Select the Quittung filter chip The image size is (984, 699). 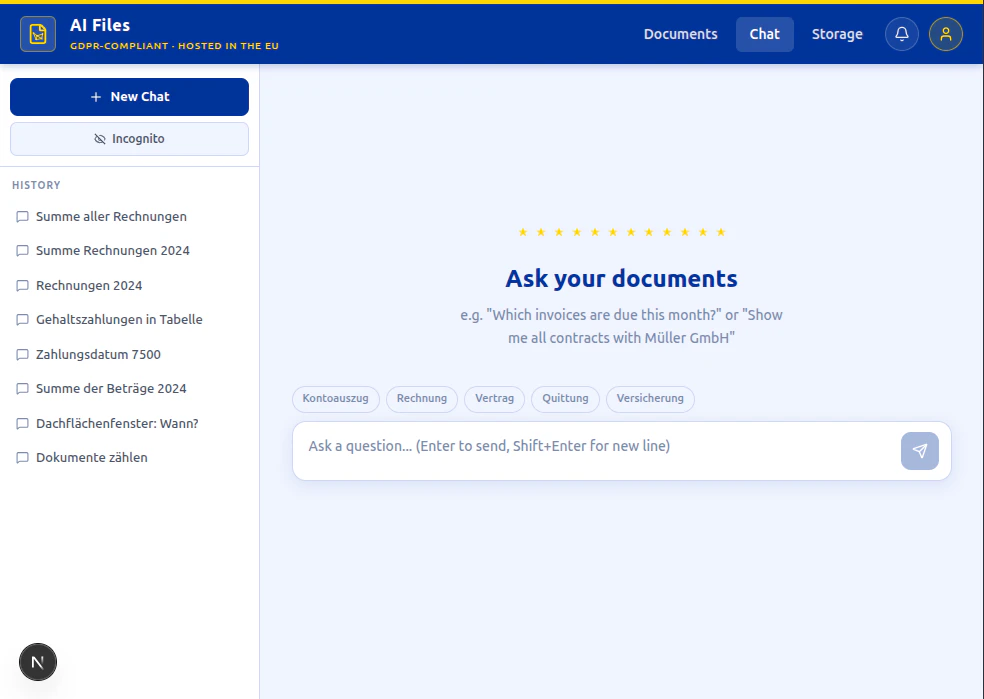565,398
